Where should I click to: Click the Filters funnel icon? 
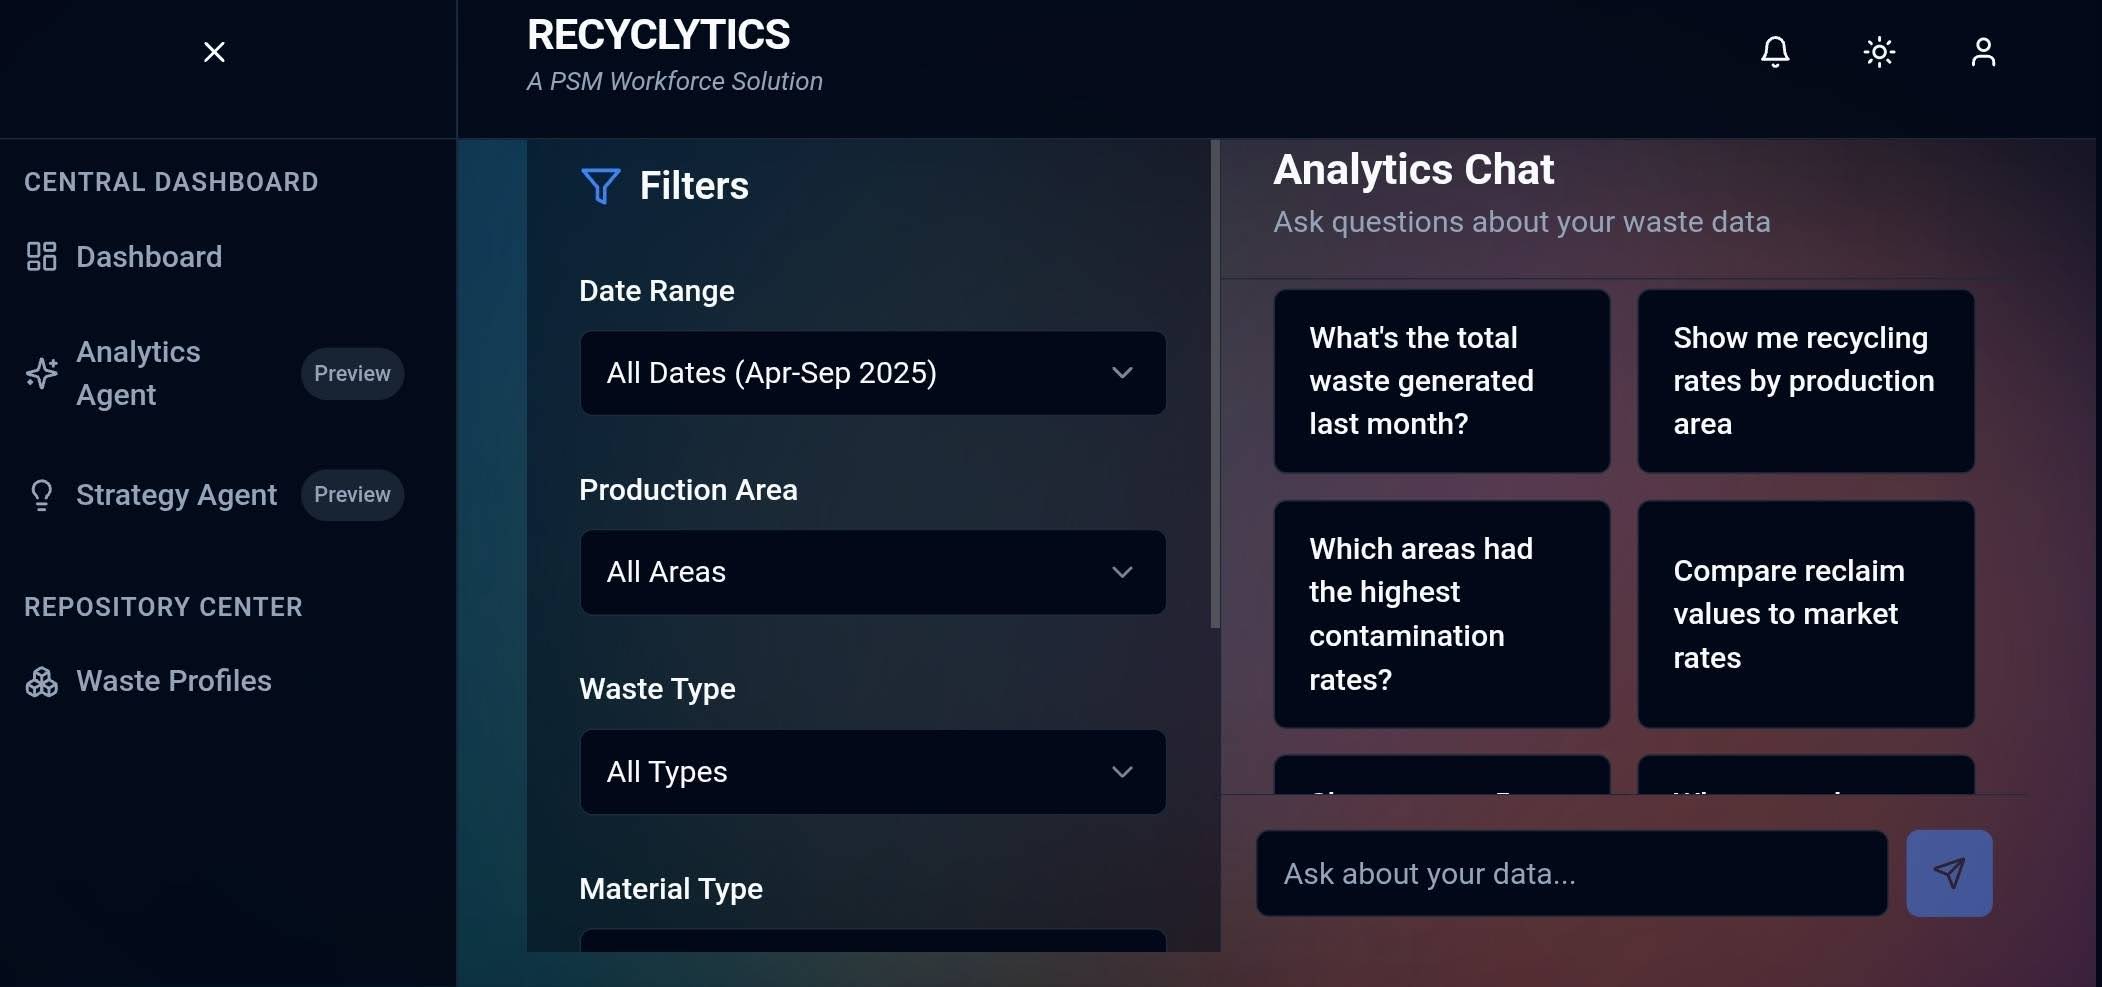tap(600, 186)
